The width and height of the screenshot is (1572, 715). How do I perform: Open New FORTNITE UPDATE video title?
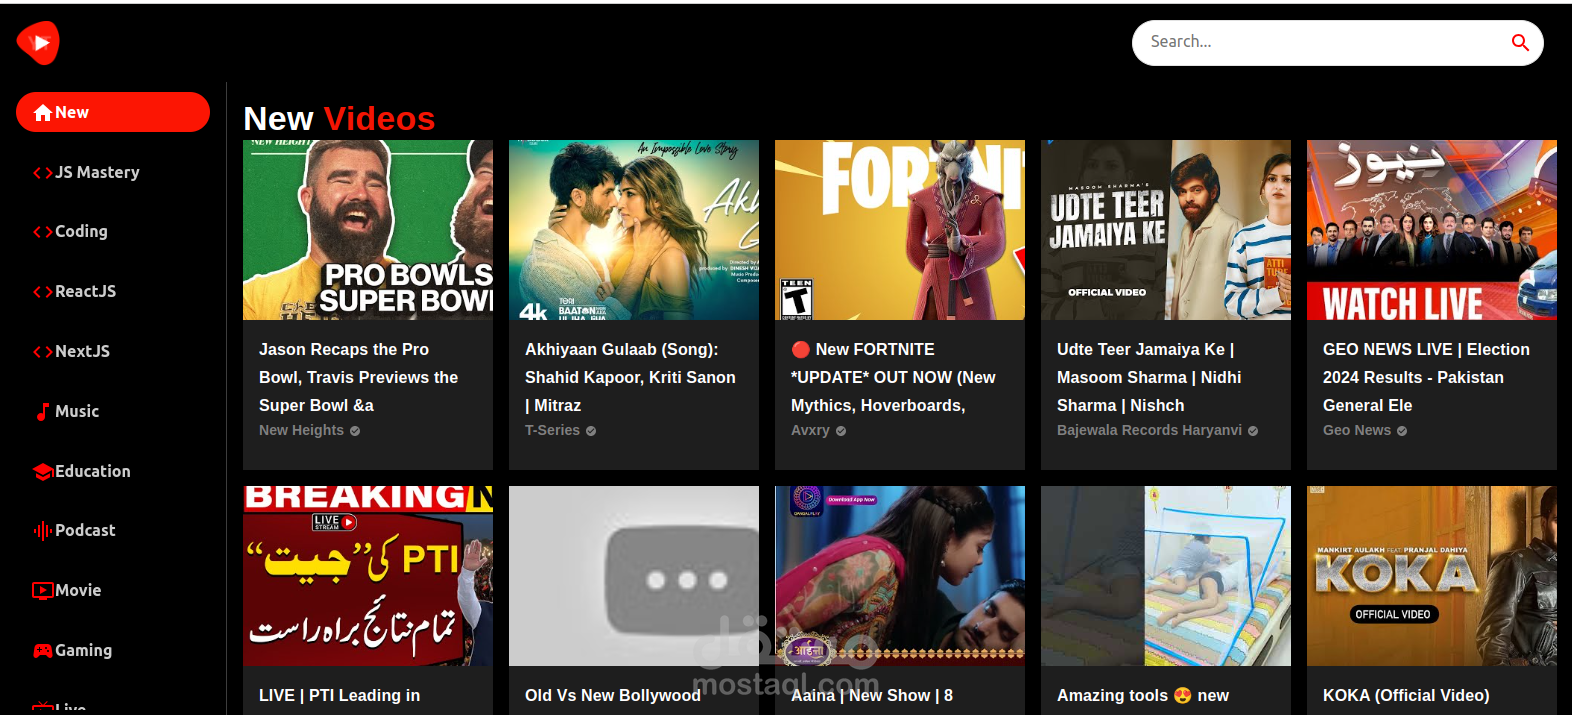pyautogui.click(x=893, y=377)
